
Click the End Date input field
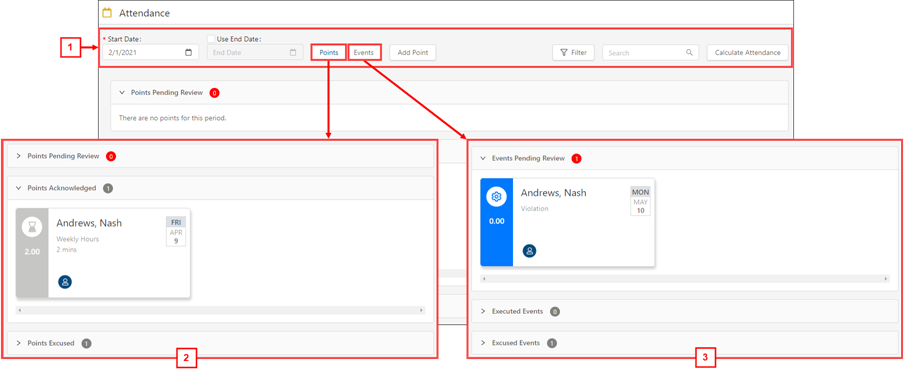tap(255, 52)
